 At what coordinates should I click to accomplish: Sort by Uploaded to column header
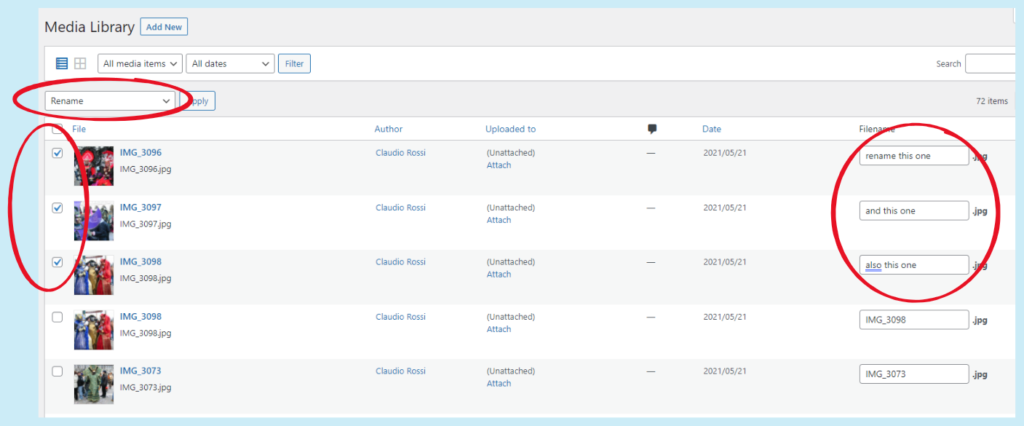point(511,129)
